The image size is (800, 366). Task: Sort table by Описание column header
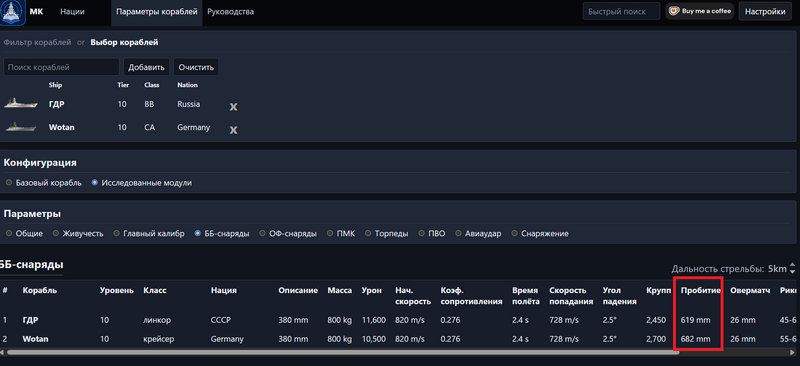click(x=298, y=290)
